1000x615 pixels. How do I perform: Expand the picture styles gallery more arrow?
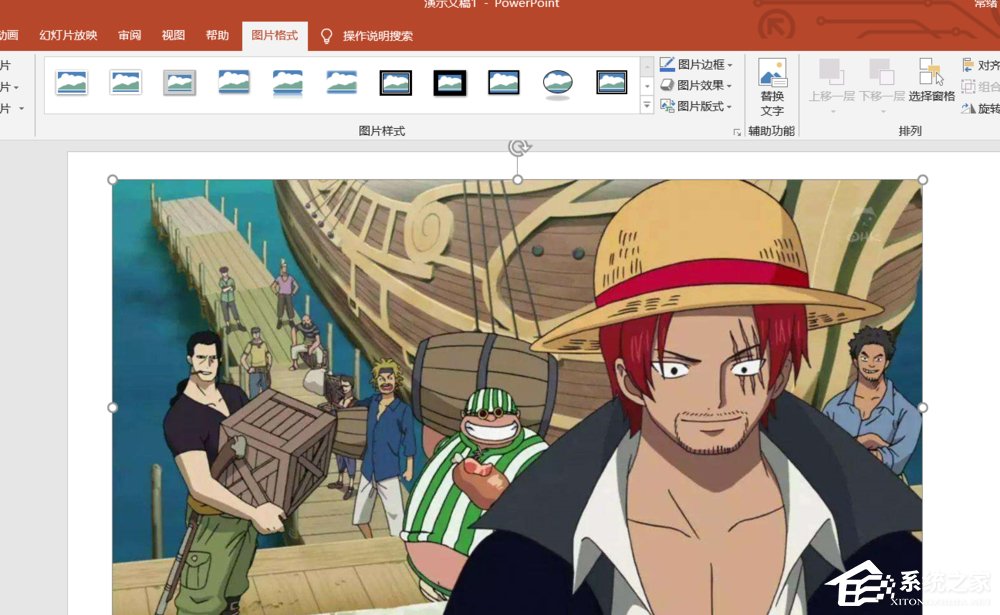(646, 105)
